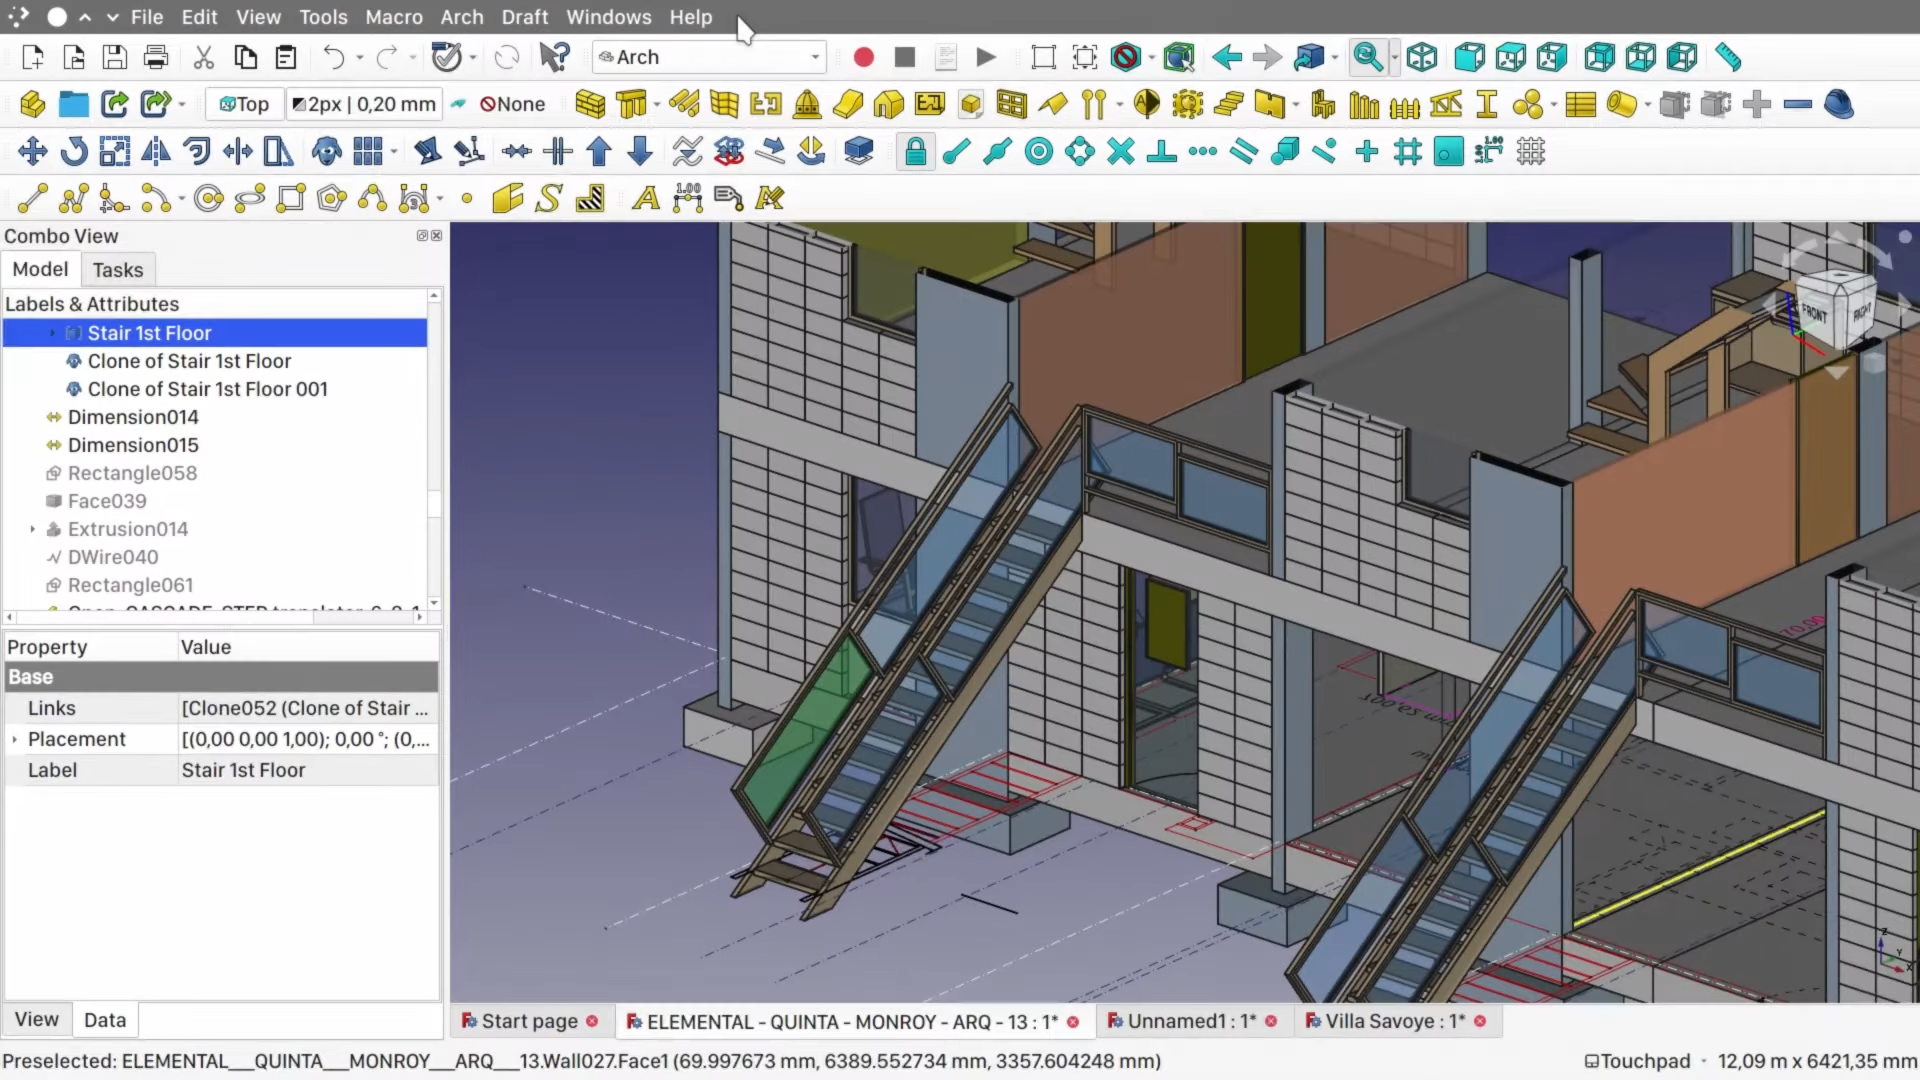Select the View tab in properties

coord(37,1019)
